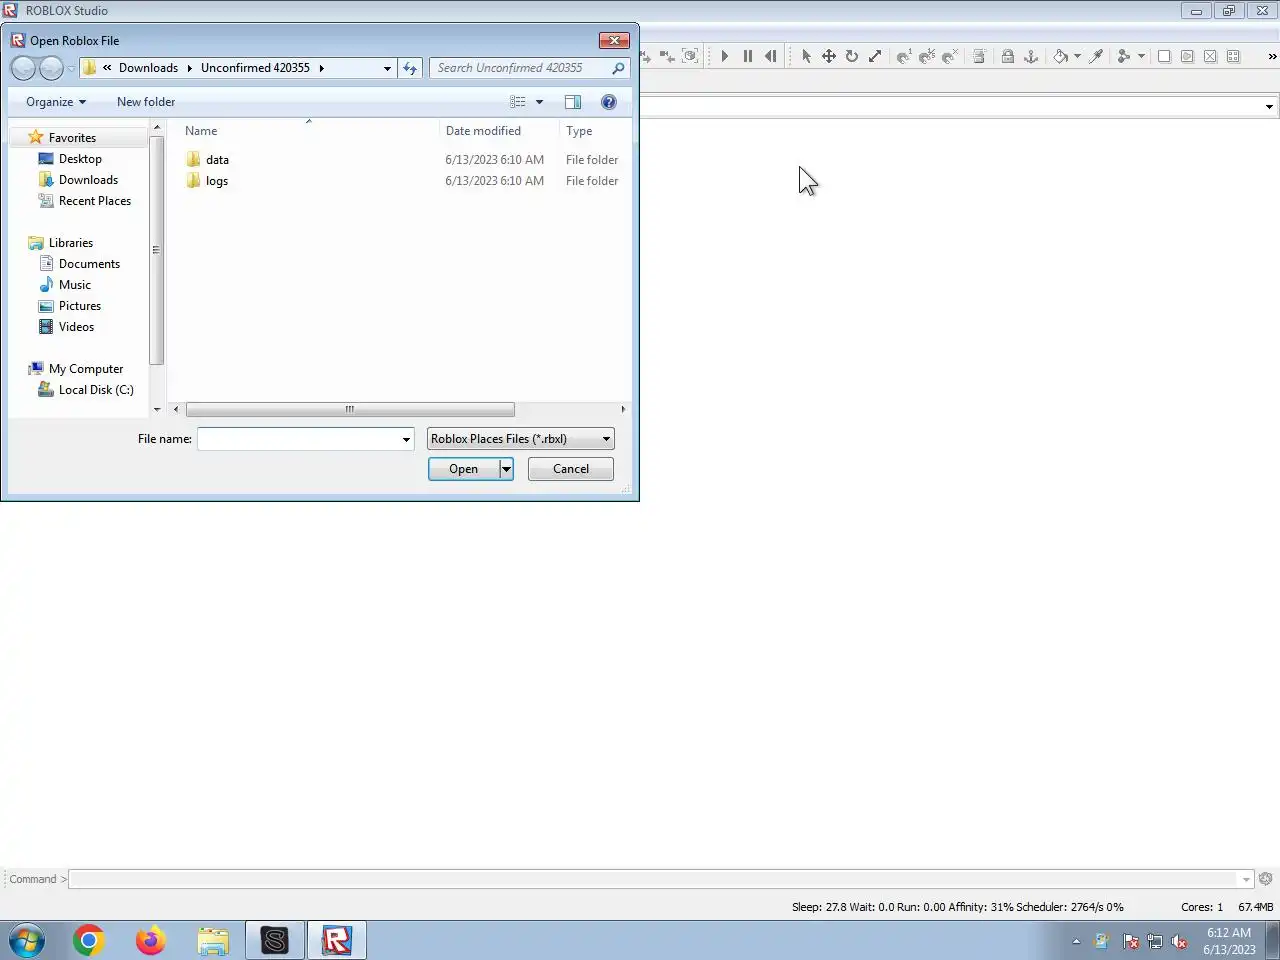This screenshot has width=1280, height=960.
Task: Click the four-dot square studs icon
Action: coord(1233,57)
